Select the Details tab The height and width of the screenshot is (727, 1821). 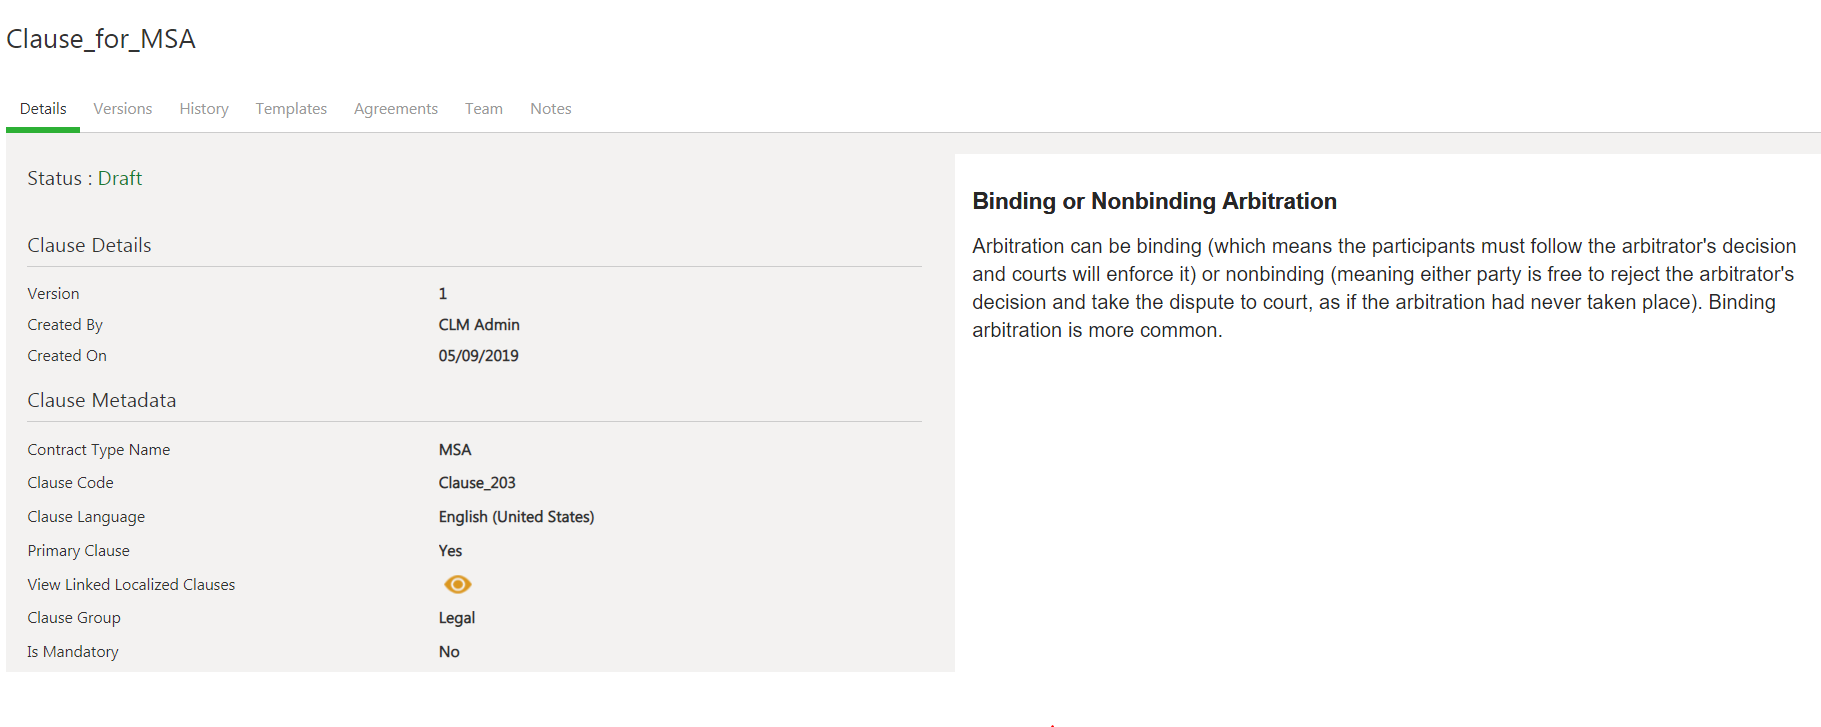[43, 109]
